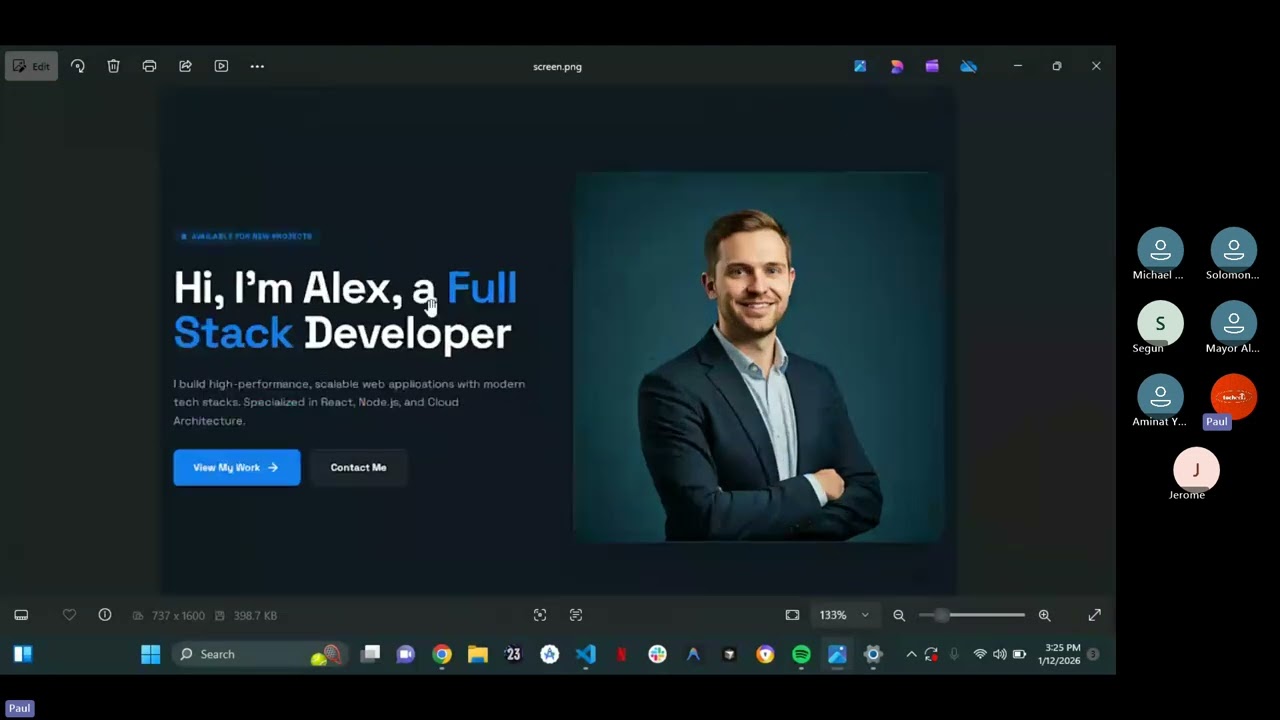1280x720 pixels.
Task: Click the taskbar Search box
Action: [x=259, y=654]
